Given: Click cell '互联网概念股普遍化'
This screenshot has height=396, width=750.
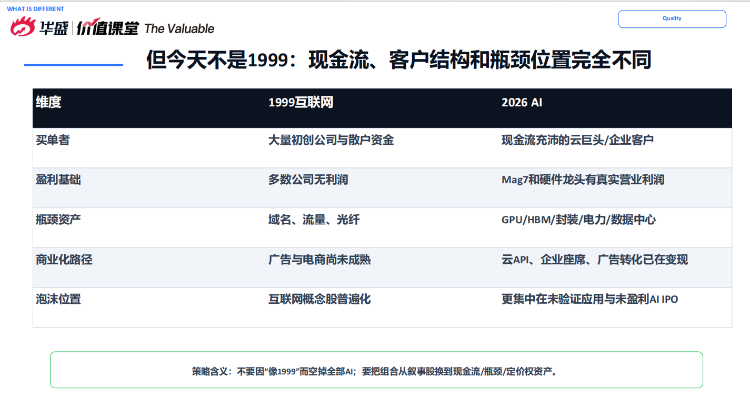Looking at the screenshot, I should tap(320, 299).
